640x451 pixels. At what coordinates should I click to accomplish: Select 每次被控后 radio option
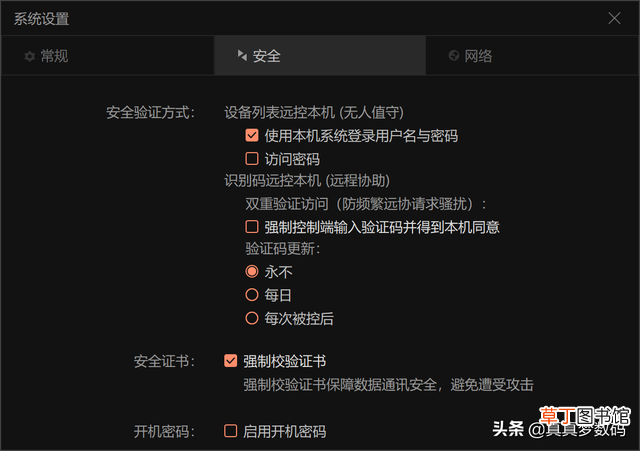click(252, 318)
